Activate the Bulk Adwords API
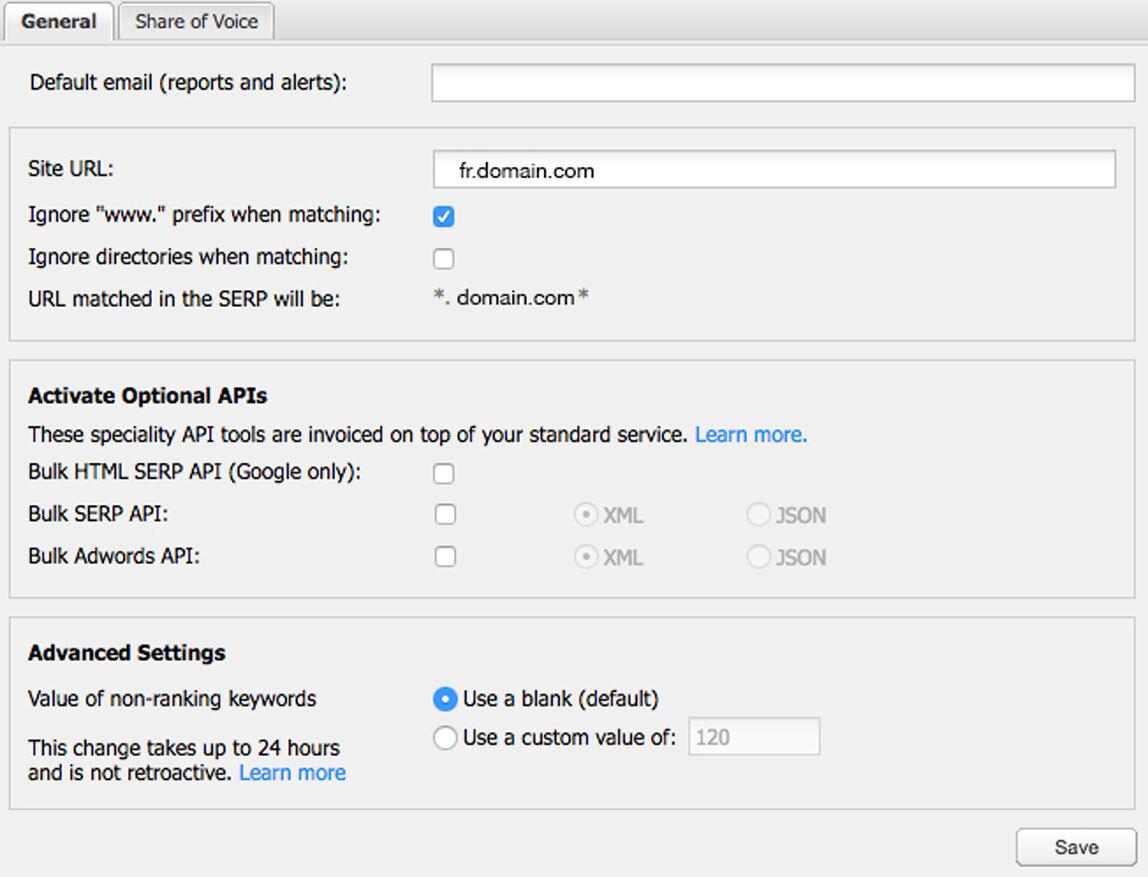This screenshot has width=1148, height=877. pyautogui.click(x=443, y=556)
